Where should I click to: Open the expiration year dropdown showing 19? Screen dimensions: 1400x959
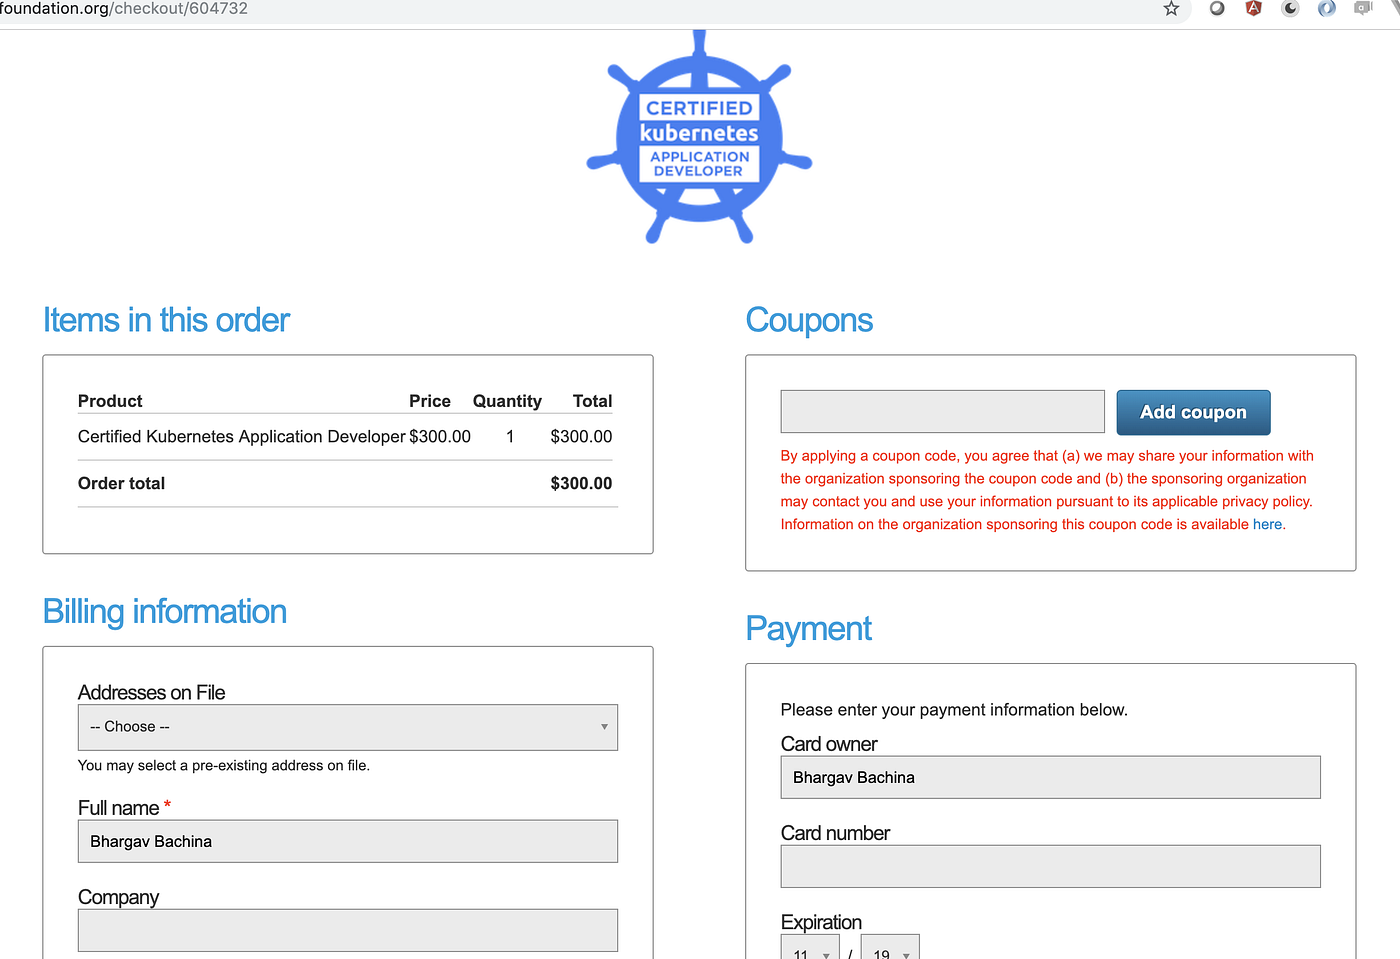click(x=890, y=947)
